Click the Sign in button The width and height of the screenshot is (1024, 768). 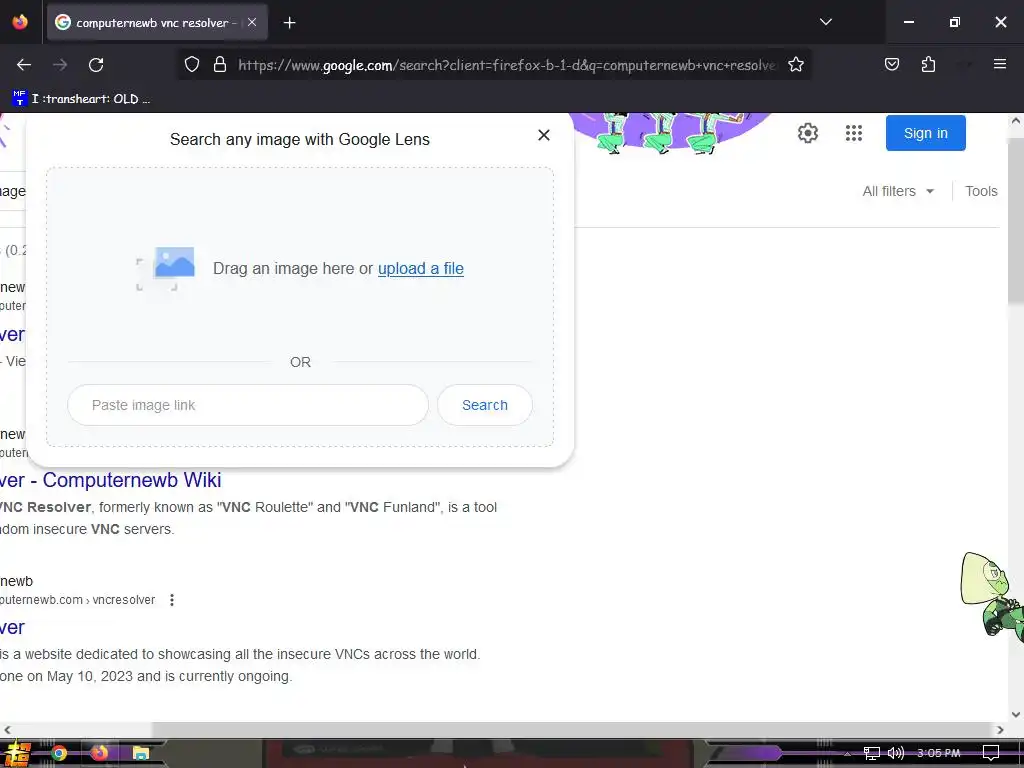tap(925, 133)
